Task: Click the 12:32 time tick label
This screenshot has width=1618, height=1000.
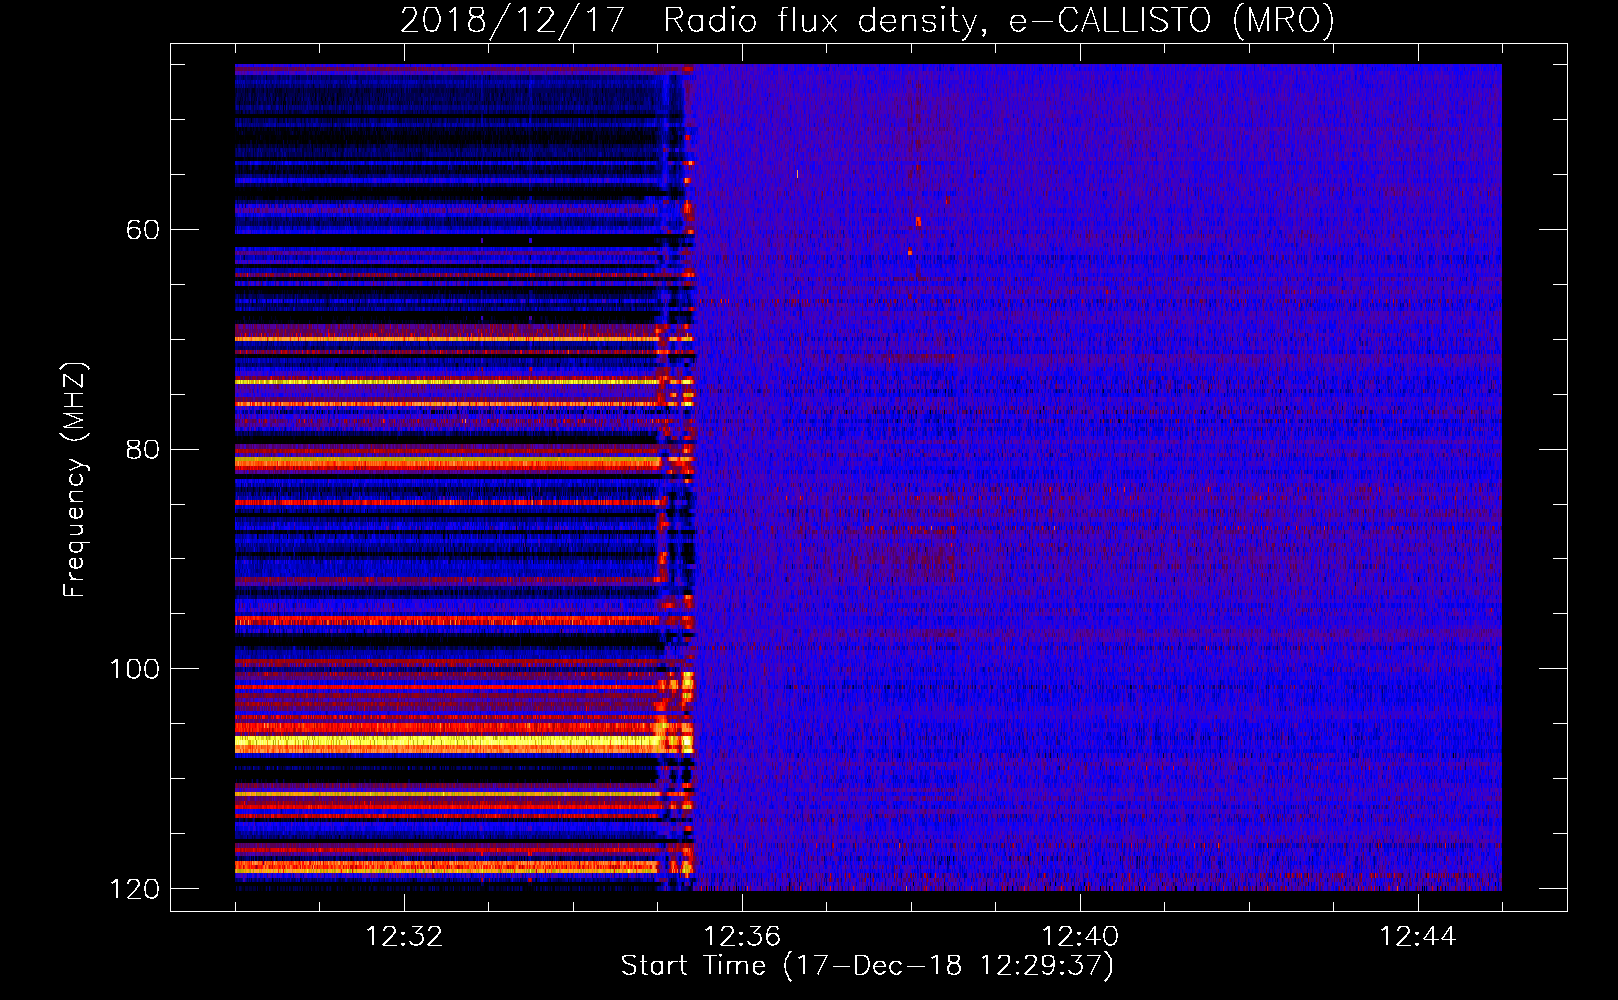Action: (x=404, y=936)
